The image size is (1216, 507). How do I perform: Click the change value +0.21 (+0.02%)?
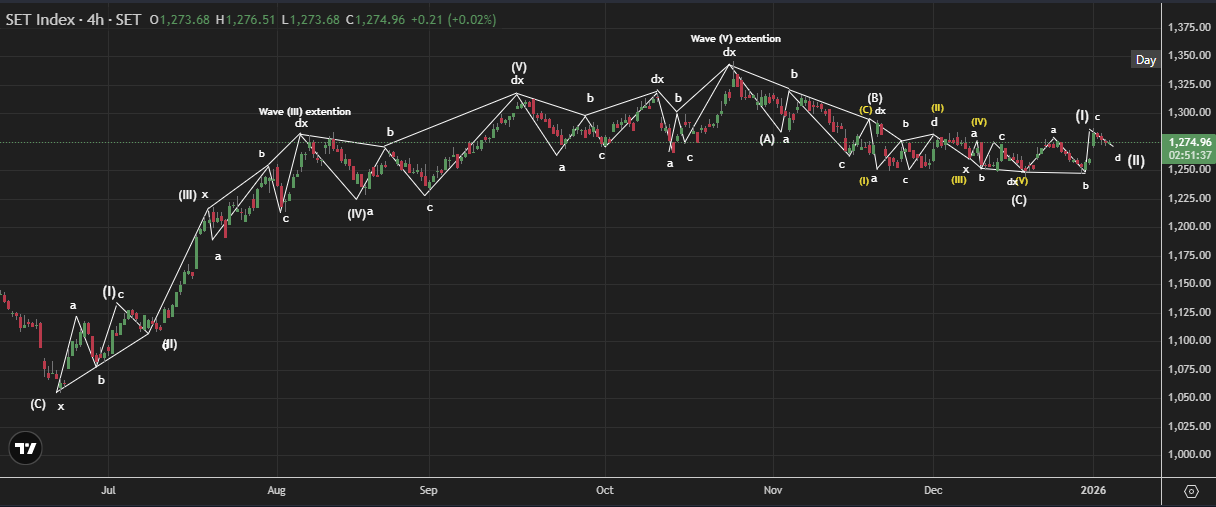[x=454, y=20]
